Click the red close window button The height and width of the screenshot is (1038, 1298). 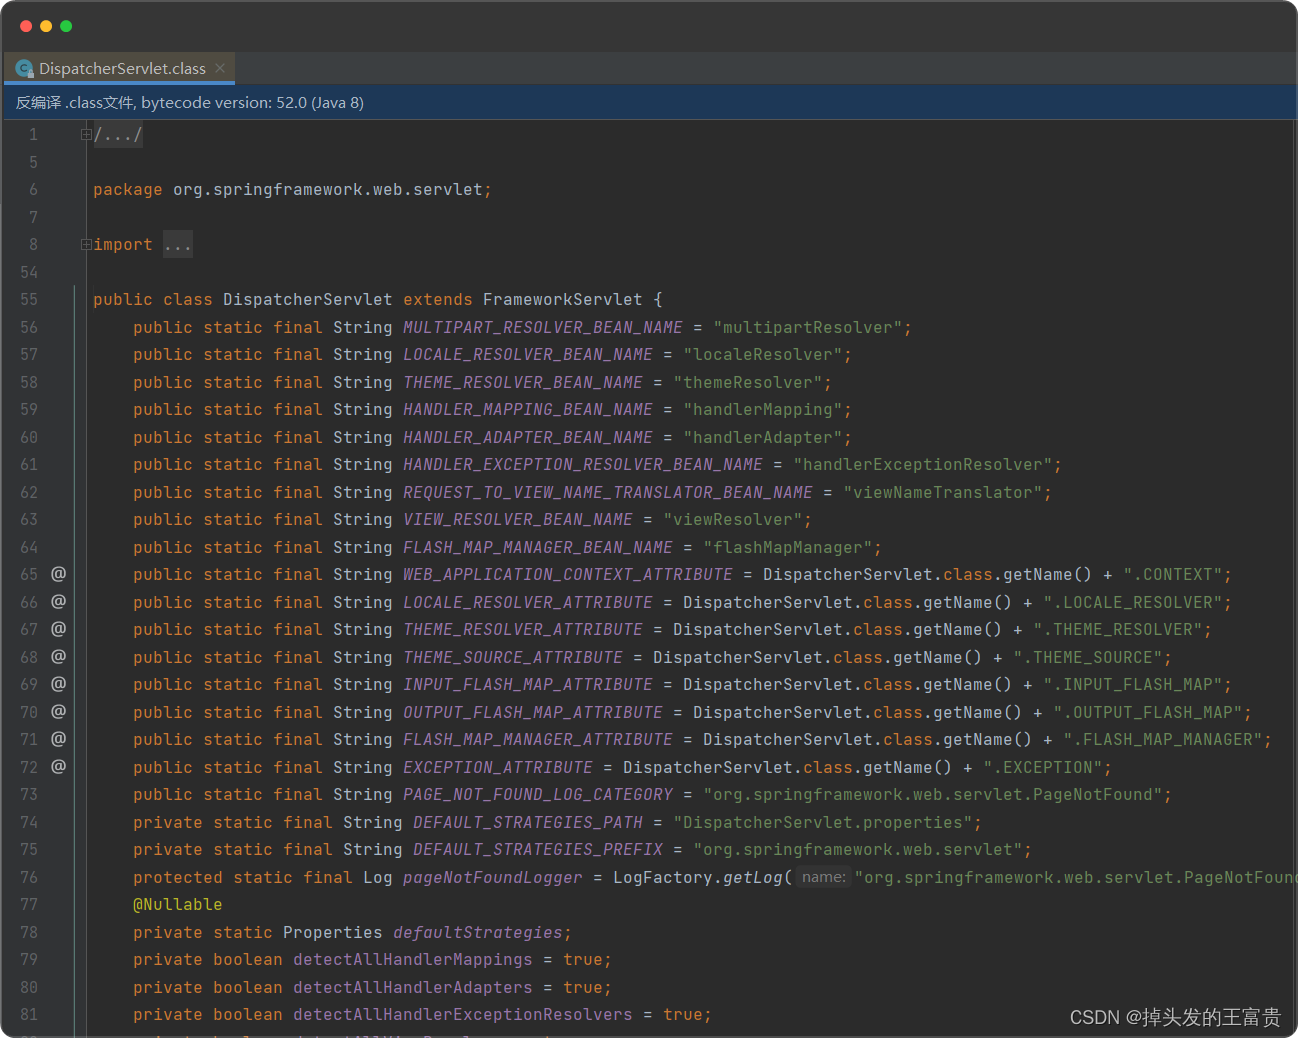point(26,26)
